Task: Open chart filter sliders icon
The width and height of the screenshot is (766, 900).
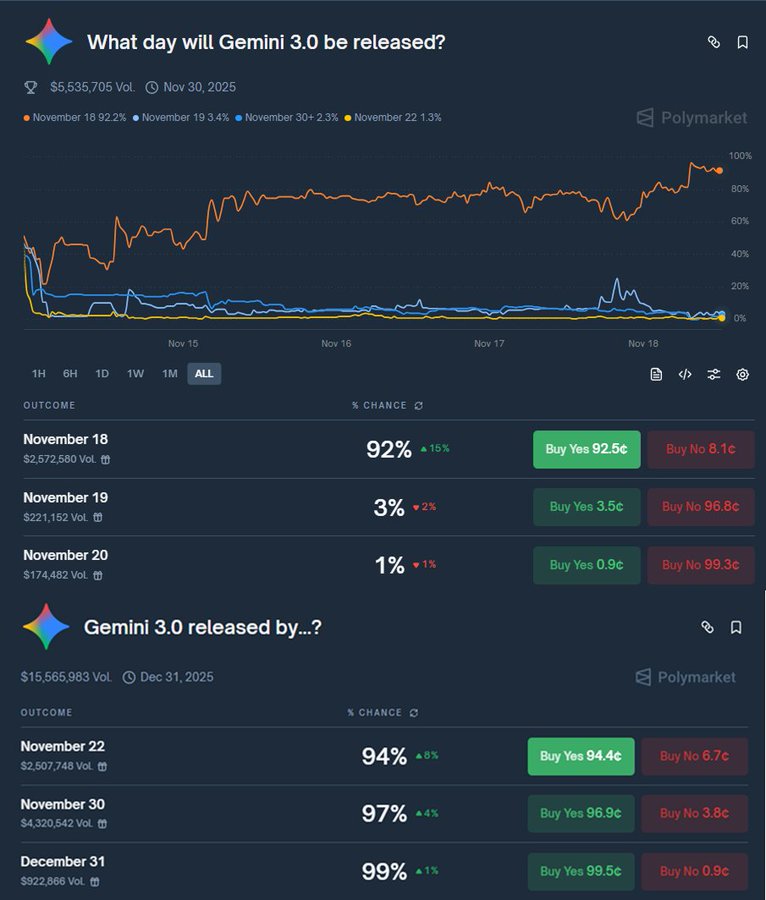Action: point(713,374)
